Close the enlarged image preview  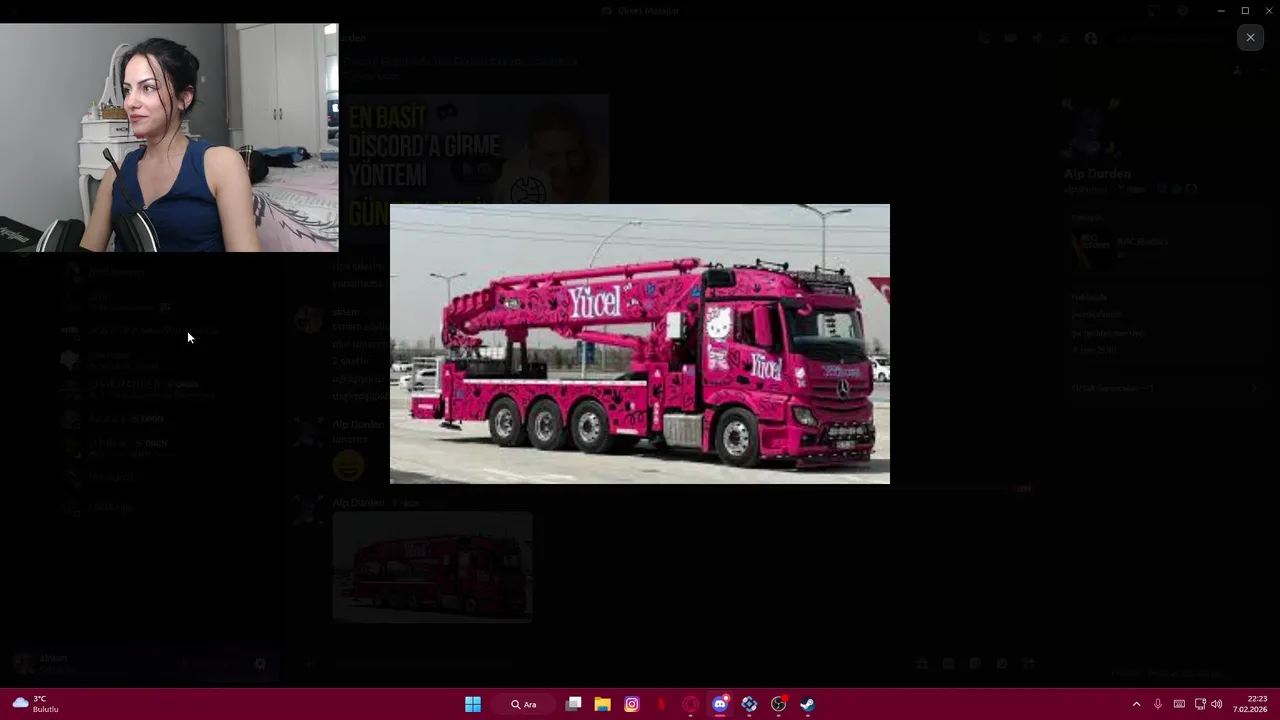tap(1250, 37)
